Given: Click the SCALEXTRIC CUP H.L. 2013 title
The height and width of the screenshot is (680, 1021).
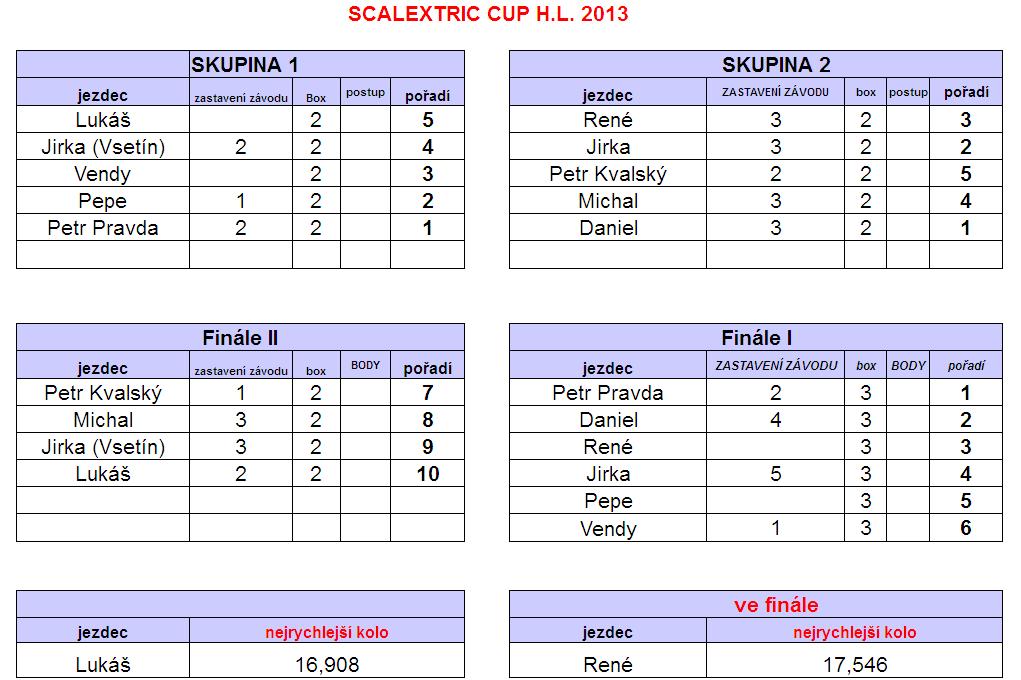Looking at the screenshot, I should (x=488, y=14).
